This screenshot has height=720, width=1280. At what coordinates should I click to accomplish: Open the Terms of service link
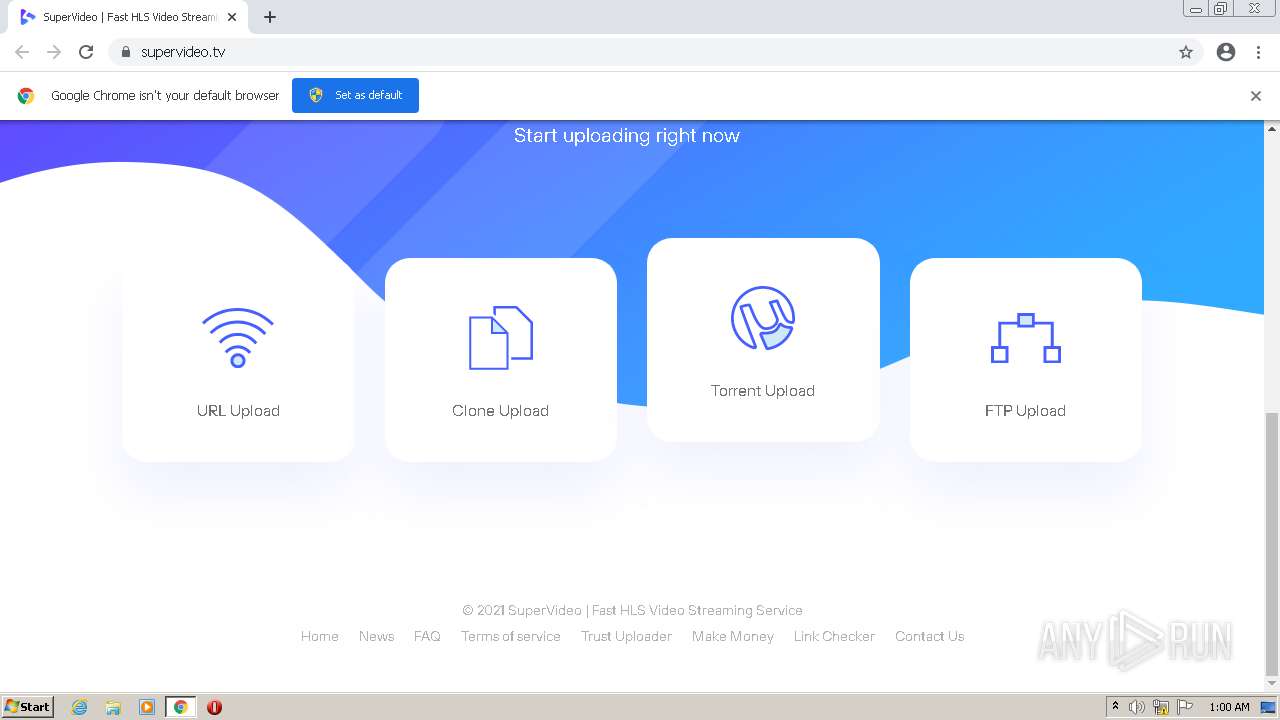click(511, 636)
